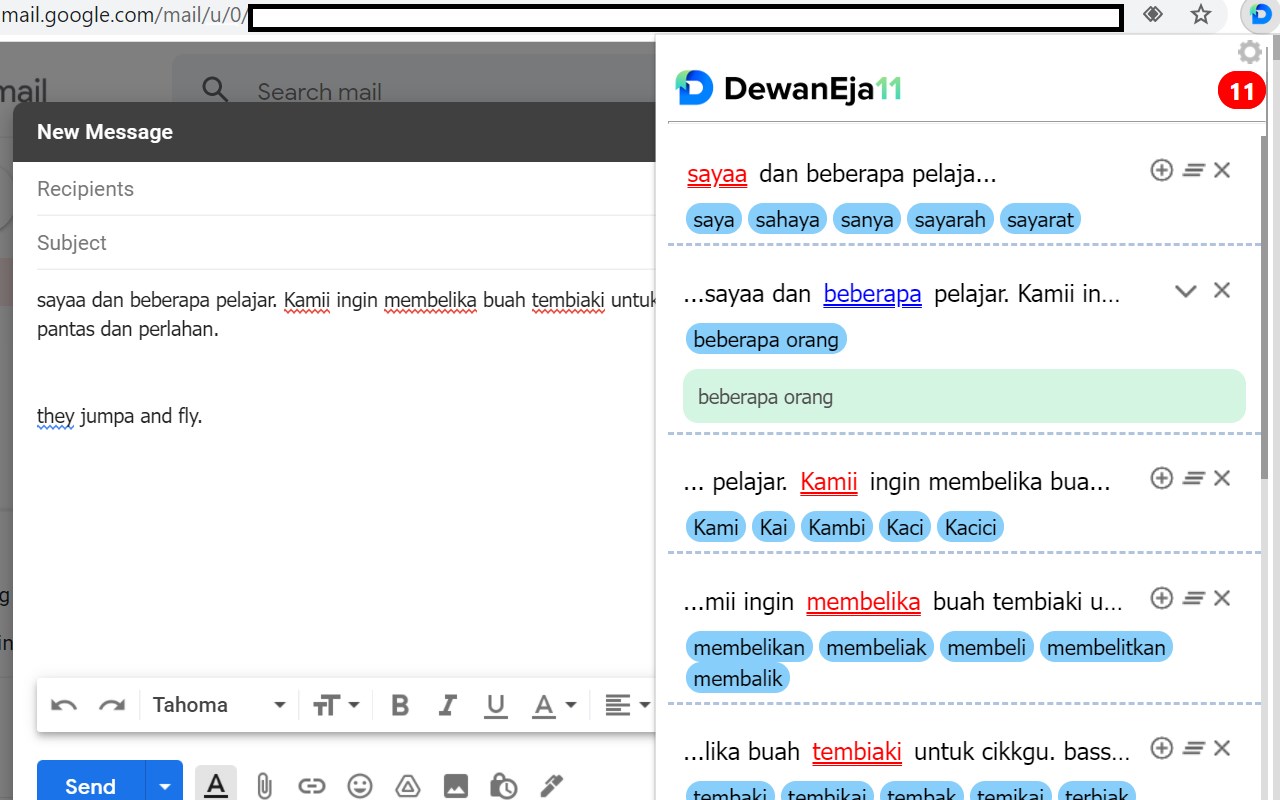
Task: Toggle bold formatting
Action: coord(400,705)
